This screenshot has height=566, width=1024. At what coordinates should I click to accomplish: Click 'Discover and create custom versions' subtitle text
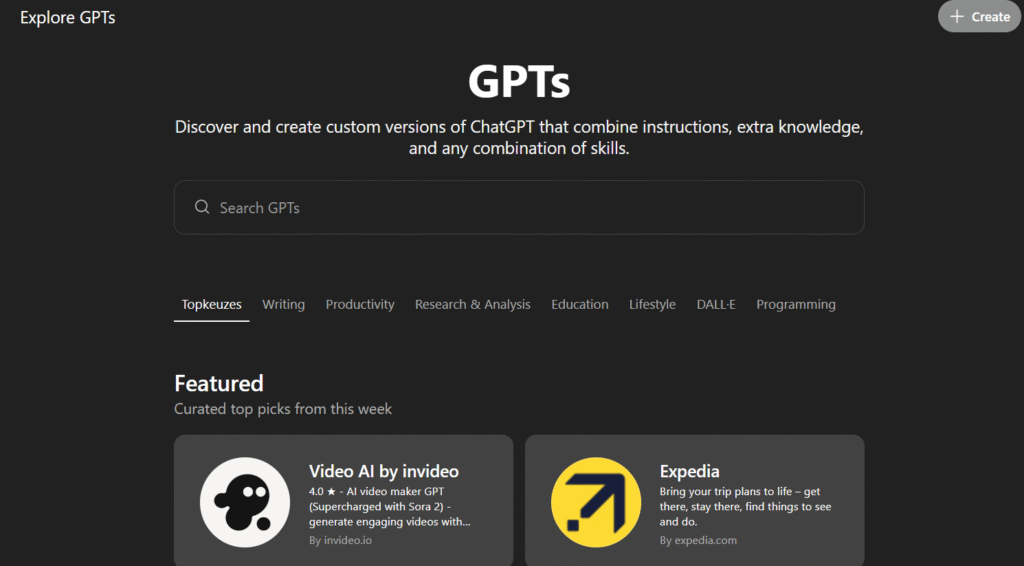pos(519,137)
